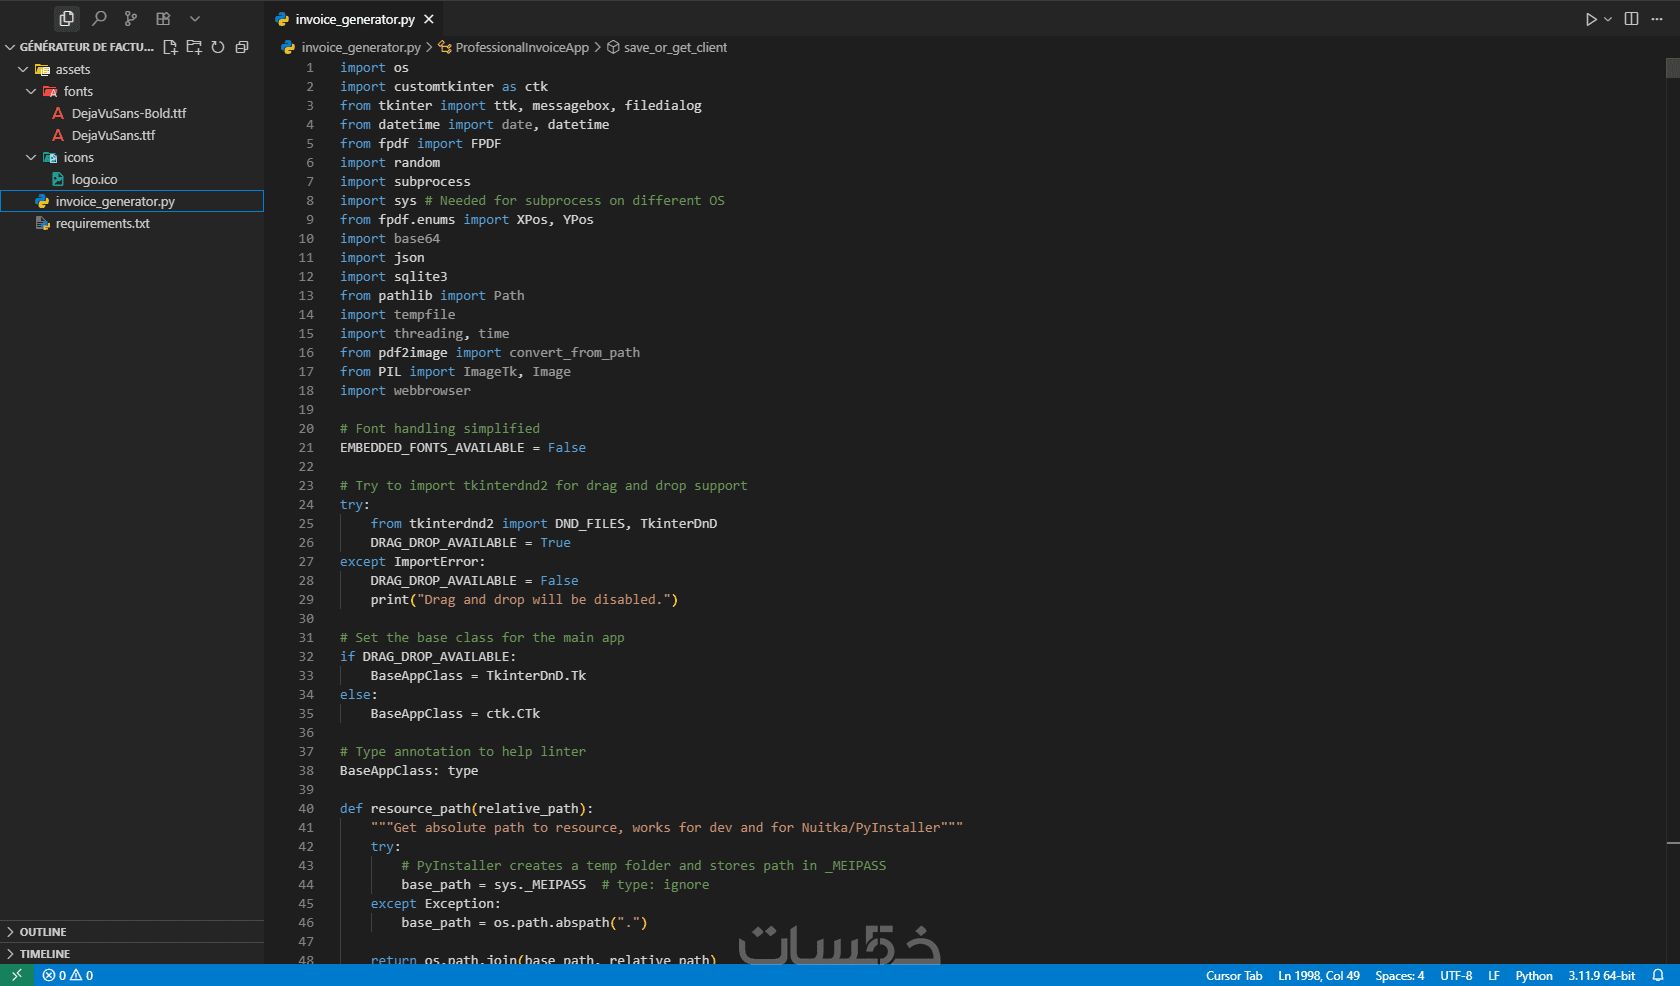Click line number 40 in gutter
The image size is (1680, 986).
(306, 809)
